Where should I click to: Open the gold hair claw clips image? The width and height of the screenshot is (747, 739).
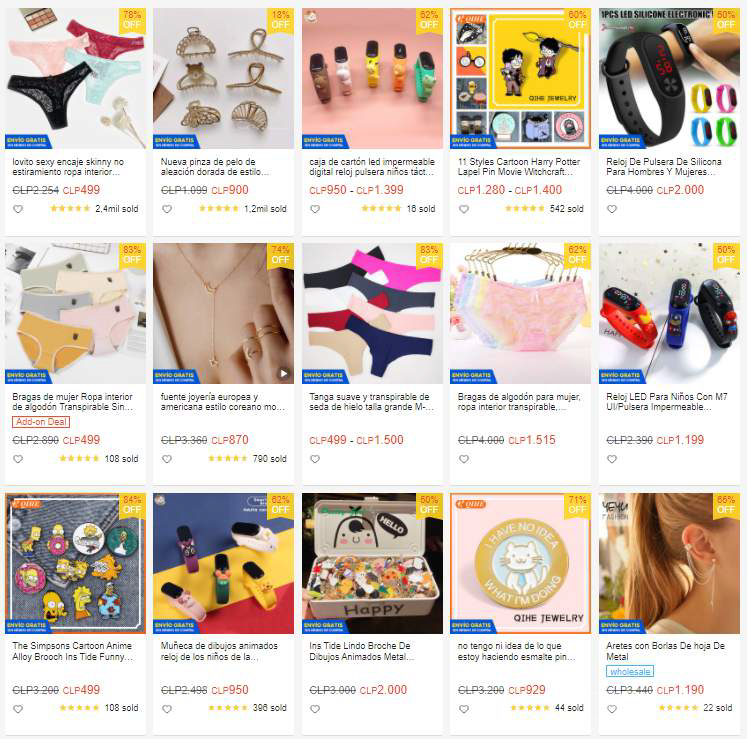coord(223,78)
